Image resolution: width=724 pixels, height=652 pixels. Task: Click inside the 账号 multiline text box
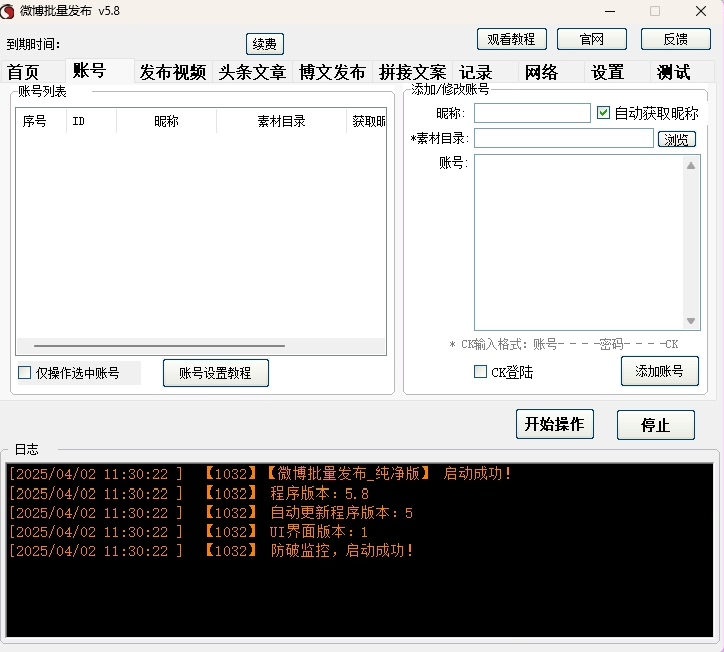pyautogui.click(x=579, y=242)
